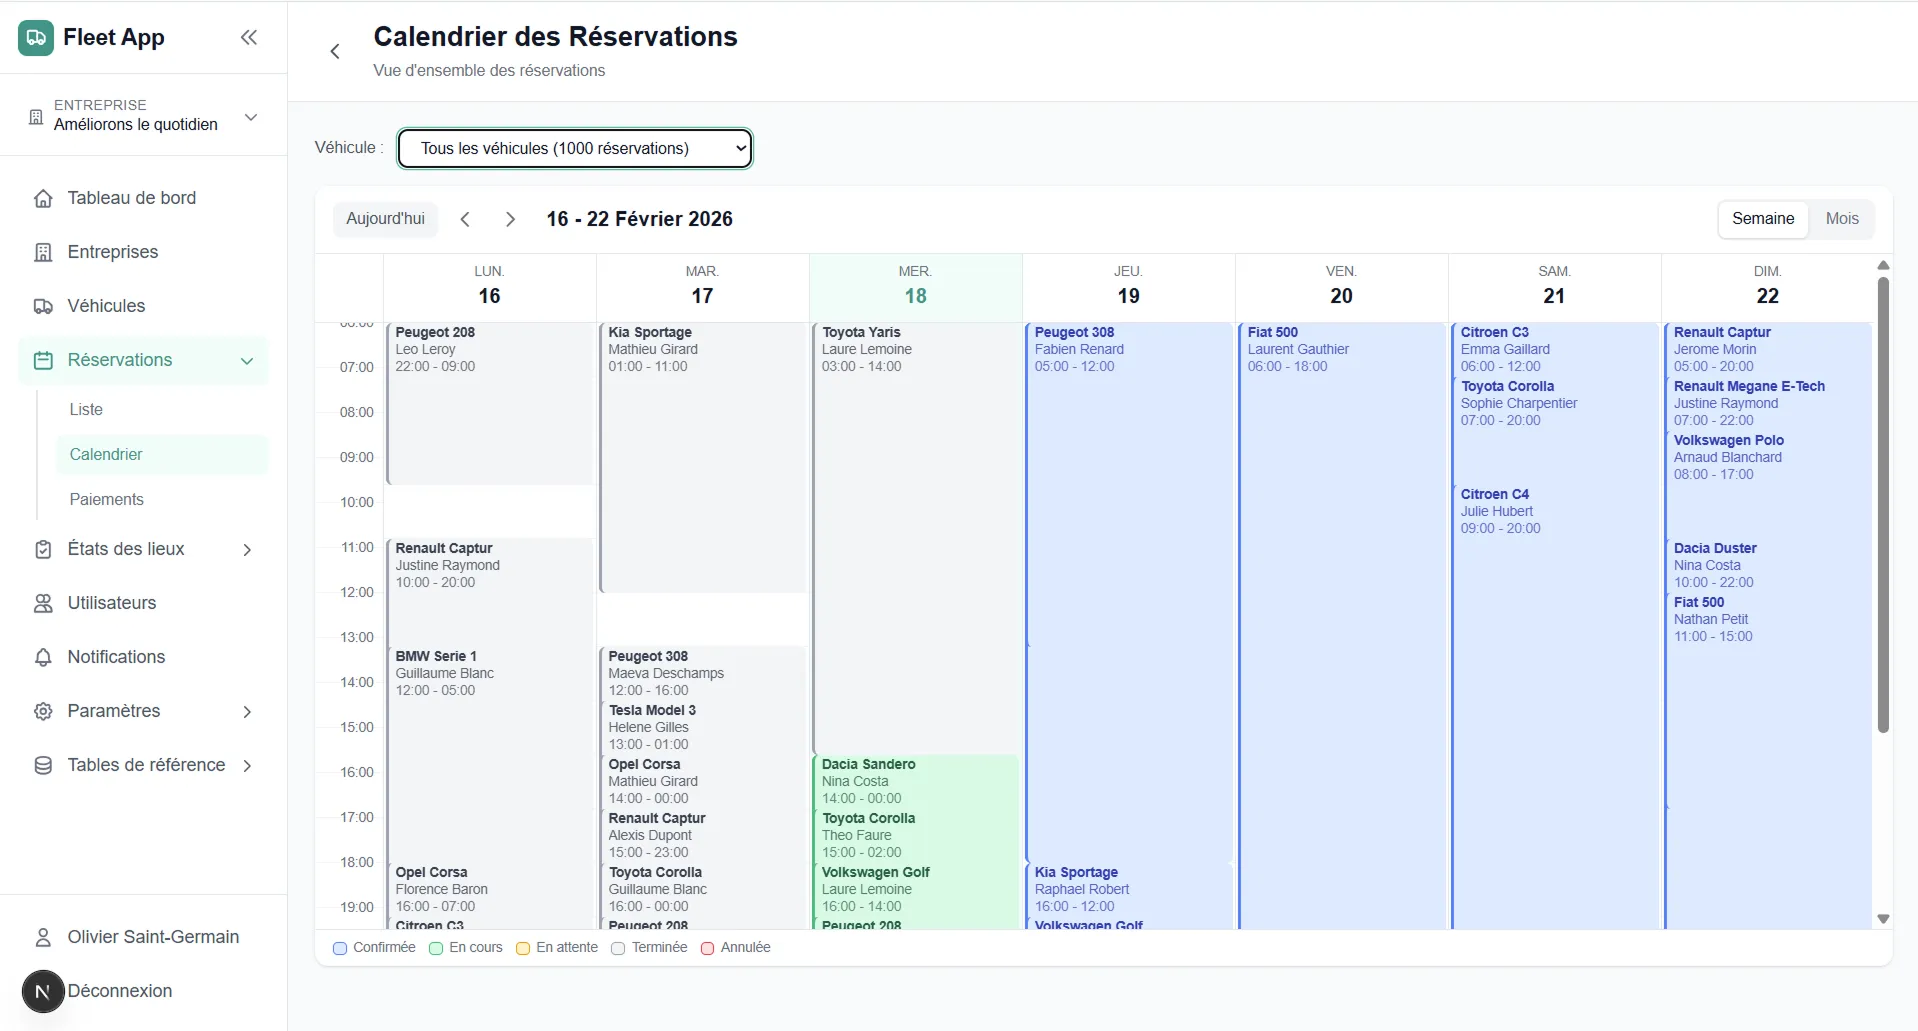
Task: Select the Entreprises building icon
Action: 44,252
